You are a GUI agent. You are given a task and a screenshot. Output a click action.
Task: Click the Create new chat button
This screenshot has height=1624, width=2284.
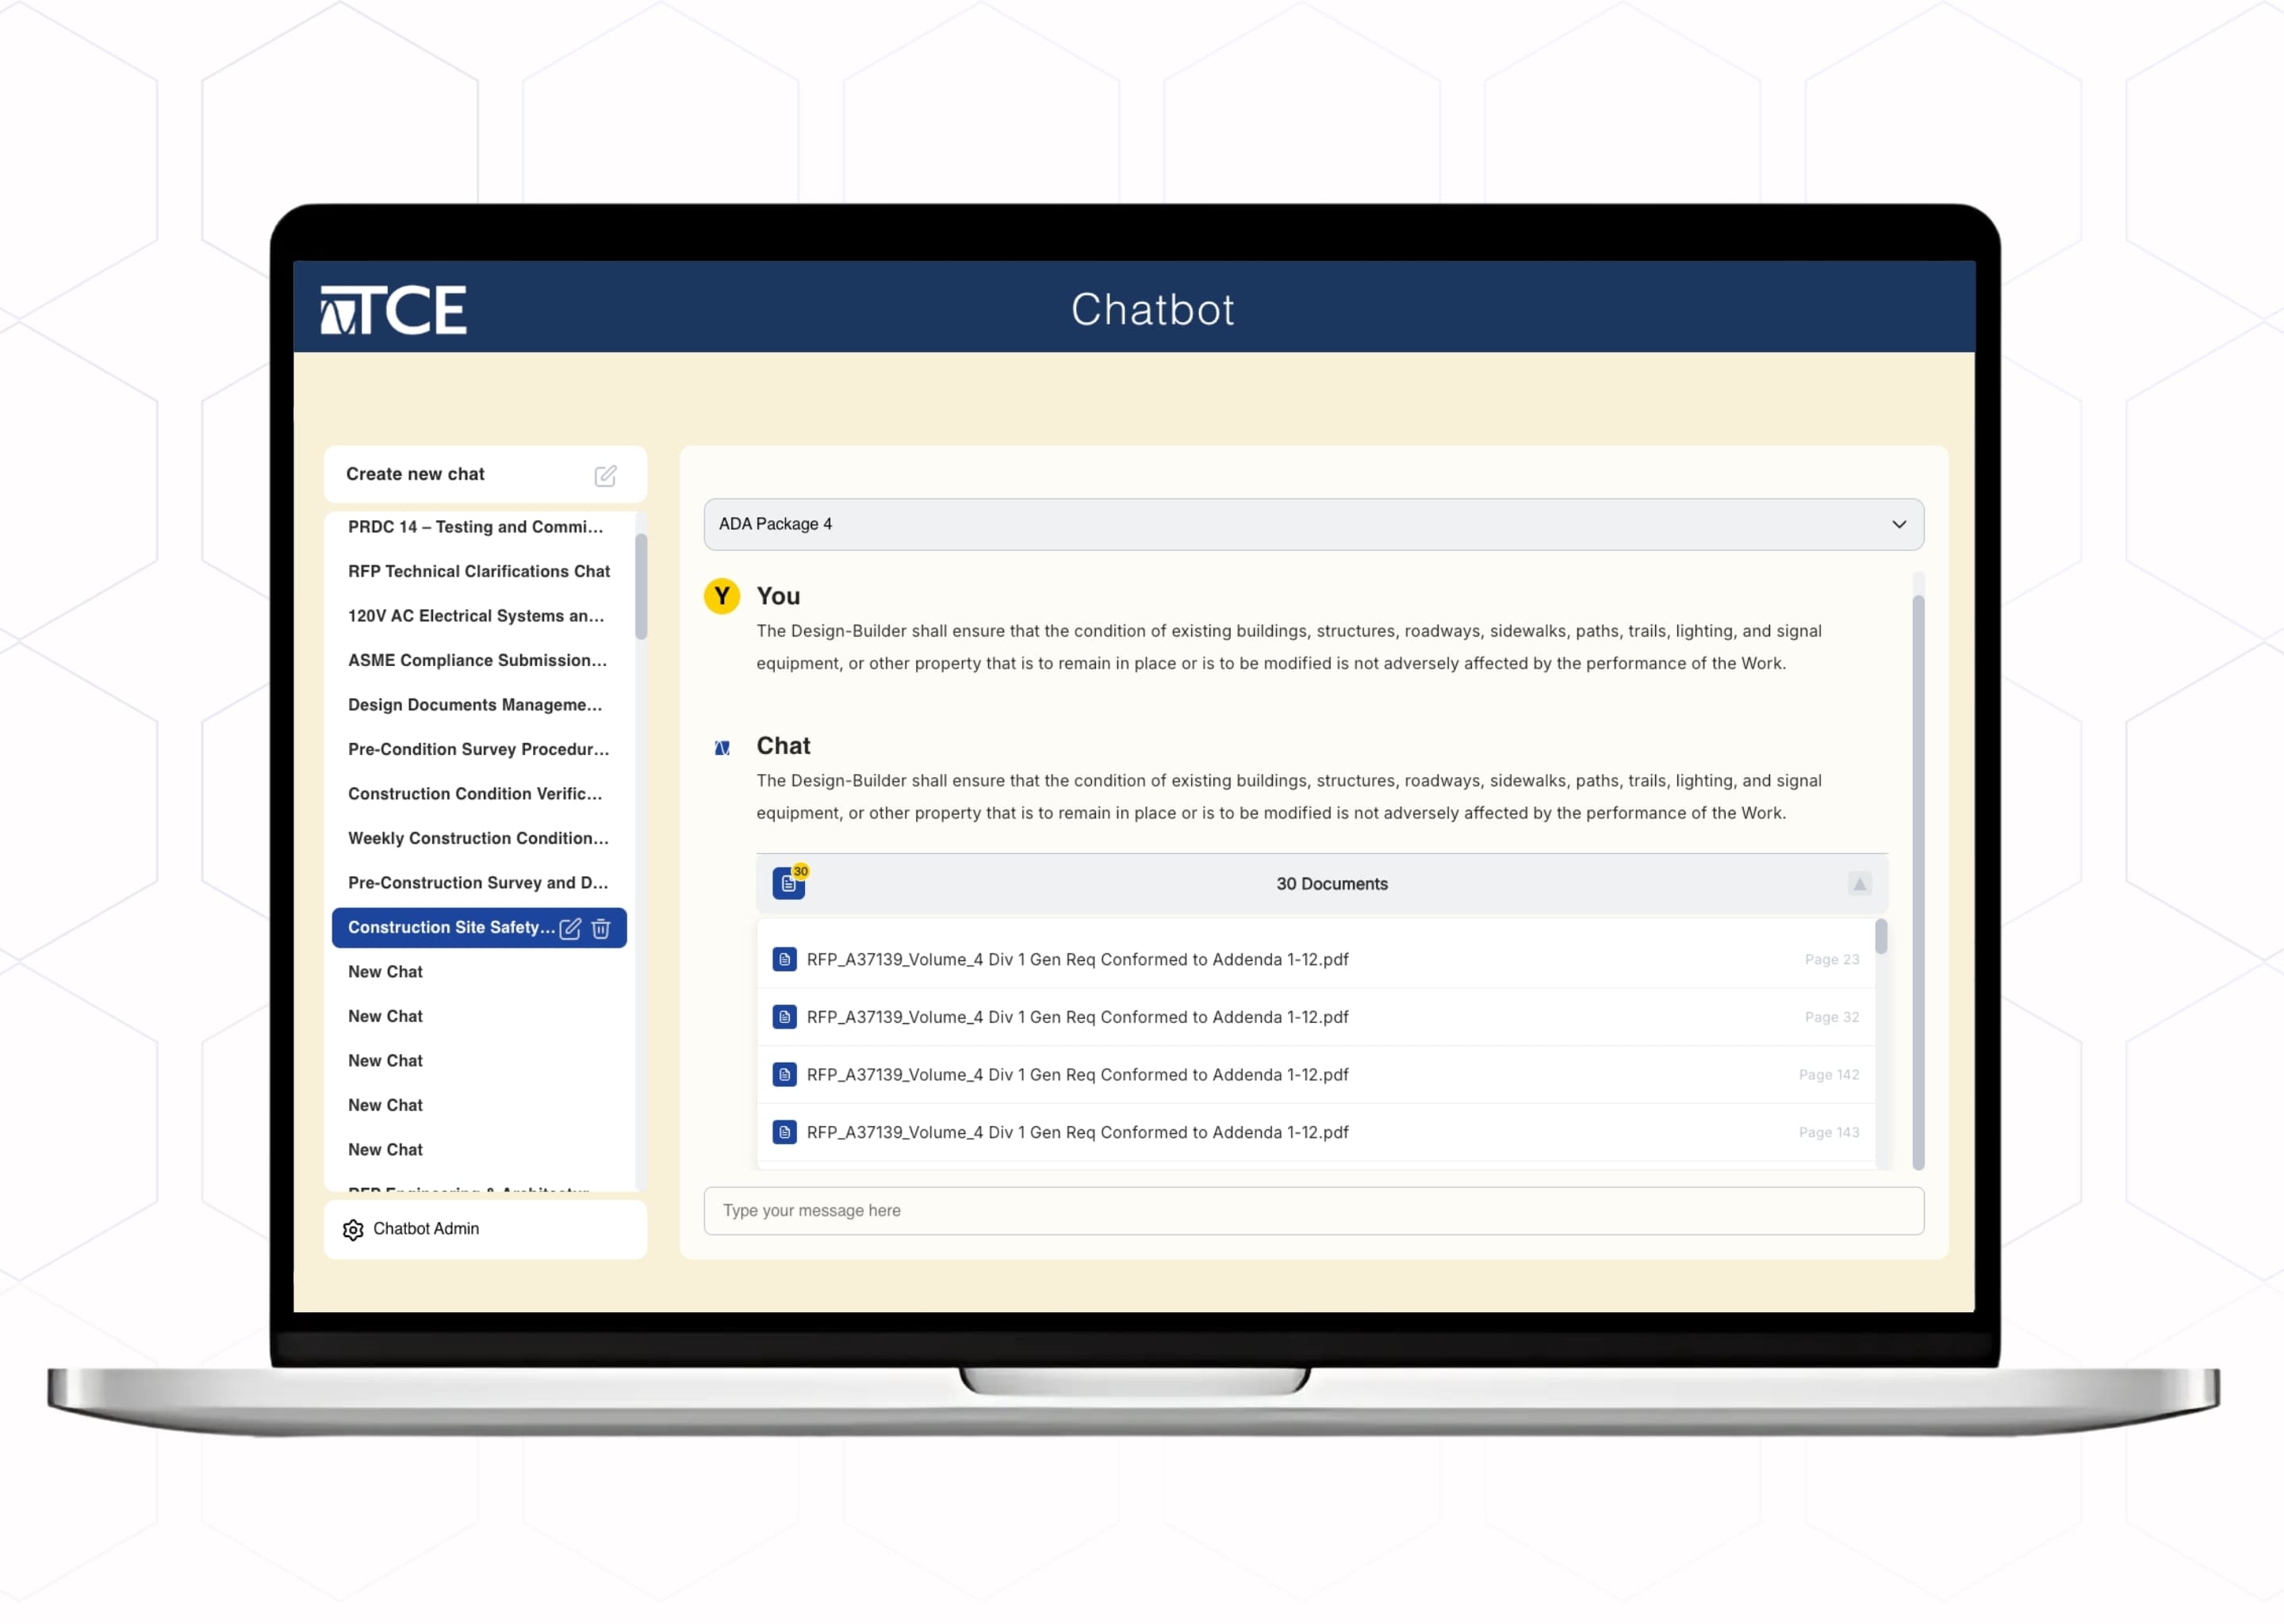485,475
